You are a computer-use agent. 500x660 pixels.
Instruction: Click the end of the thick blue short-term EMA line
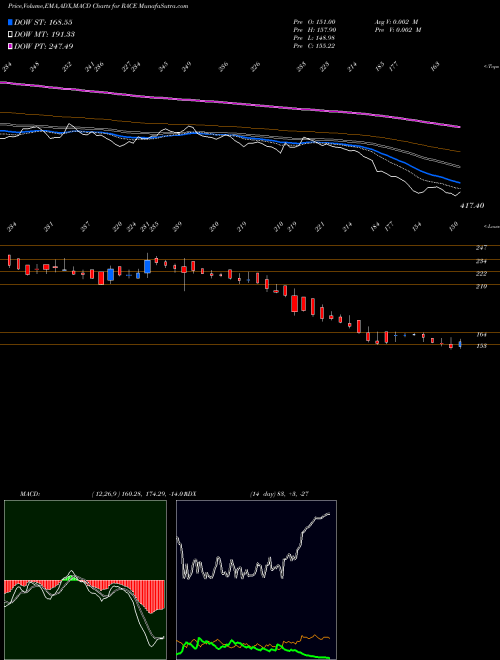click(459, 182)
